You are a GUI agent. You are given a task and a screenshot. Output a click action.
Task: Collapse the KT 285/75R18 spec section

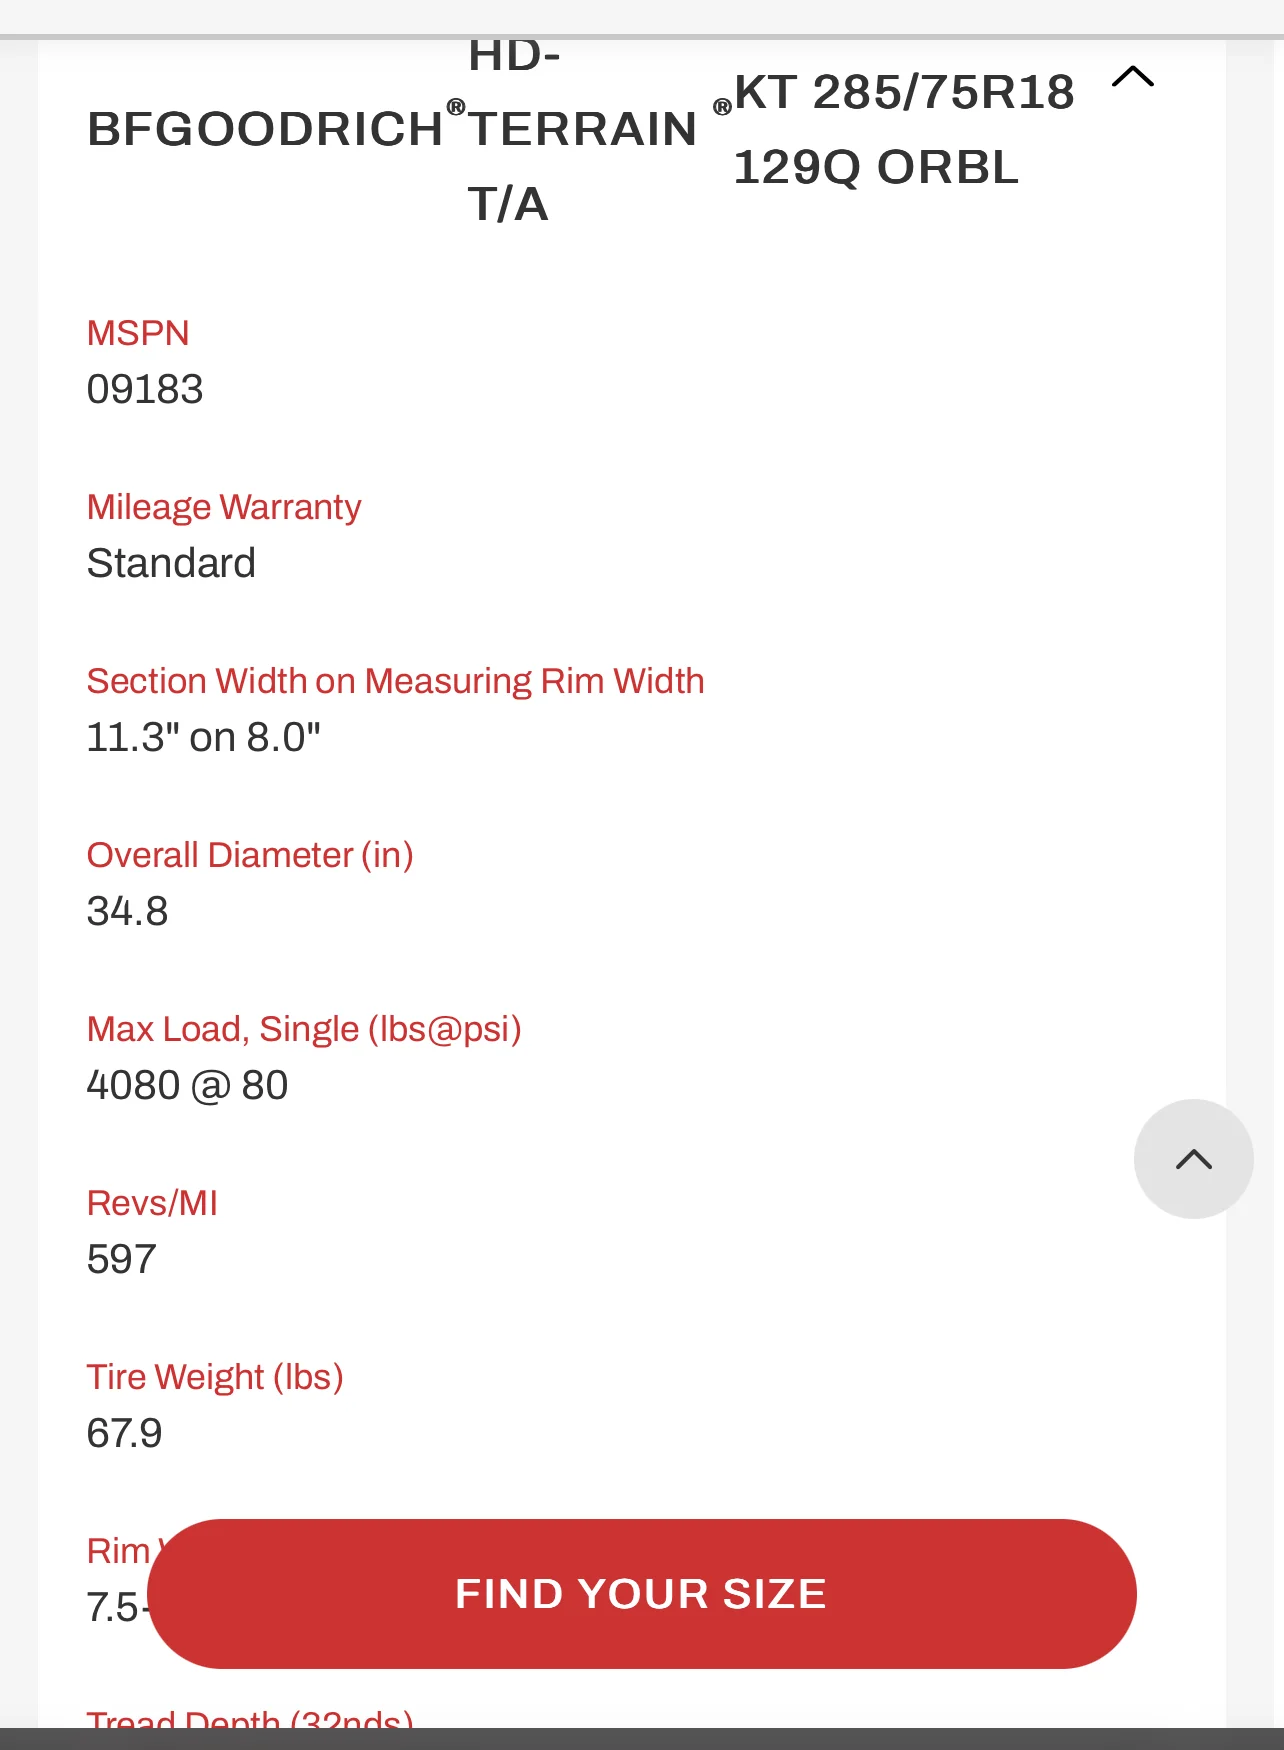coord(1132,77)
